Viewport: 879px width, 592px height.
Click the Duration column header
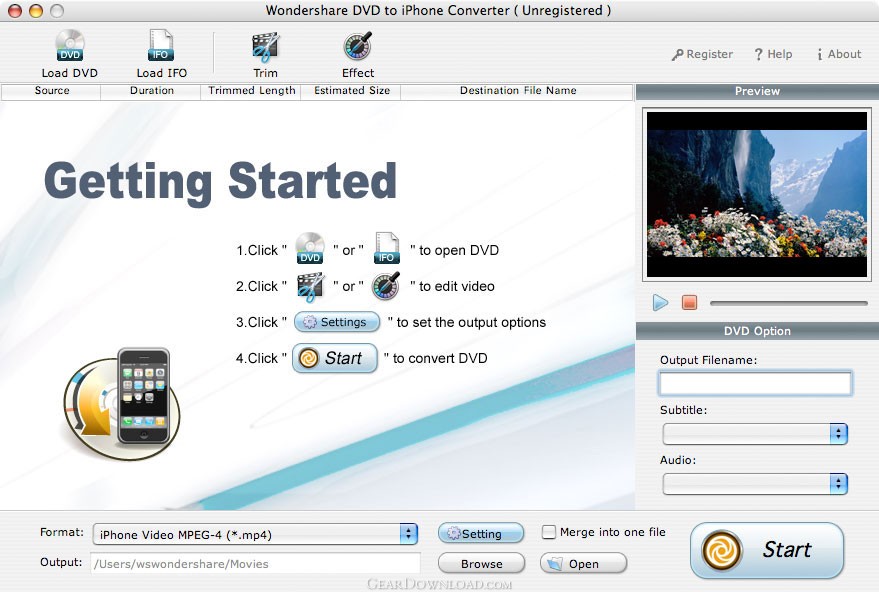coord(151,91)
